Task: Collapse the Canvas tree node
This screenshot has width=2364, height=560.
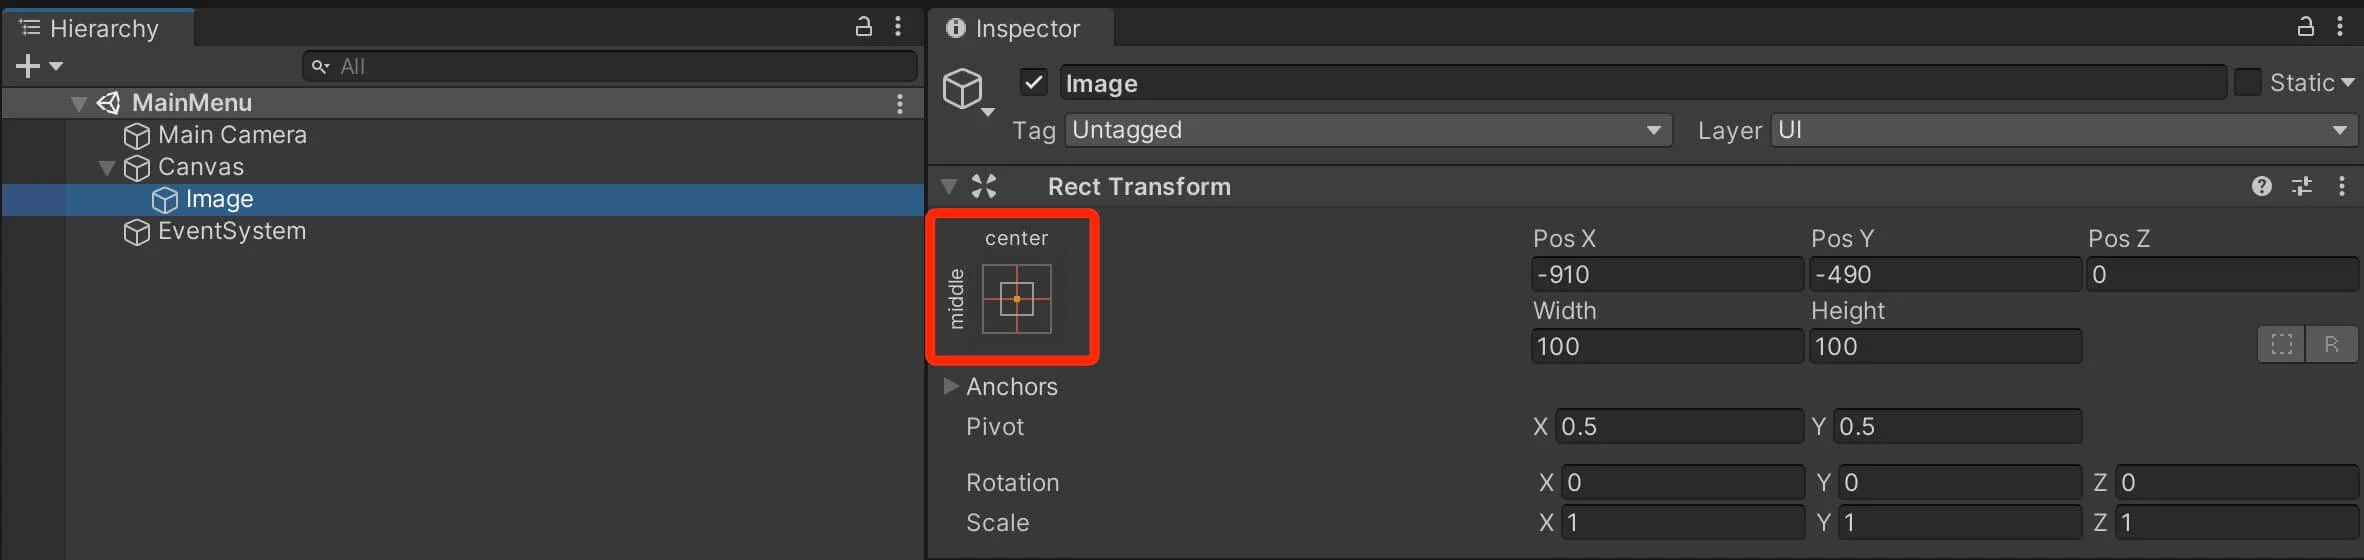Action: 107,168
